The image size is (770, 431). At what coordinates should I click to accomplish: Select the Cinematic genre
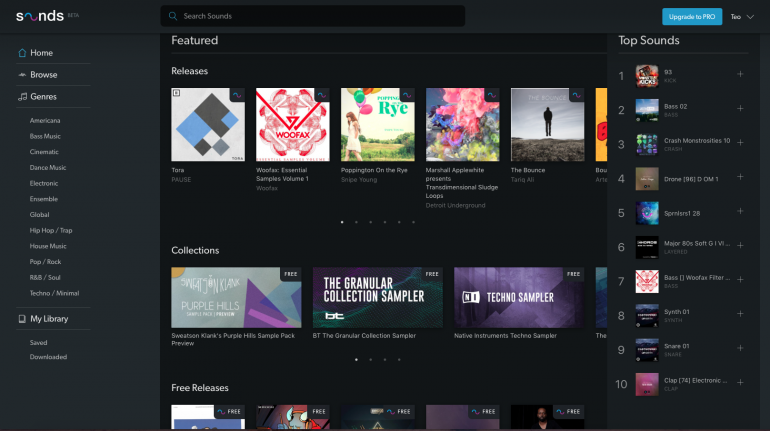click(44, 152)
